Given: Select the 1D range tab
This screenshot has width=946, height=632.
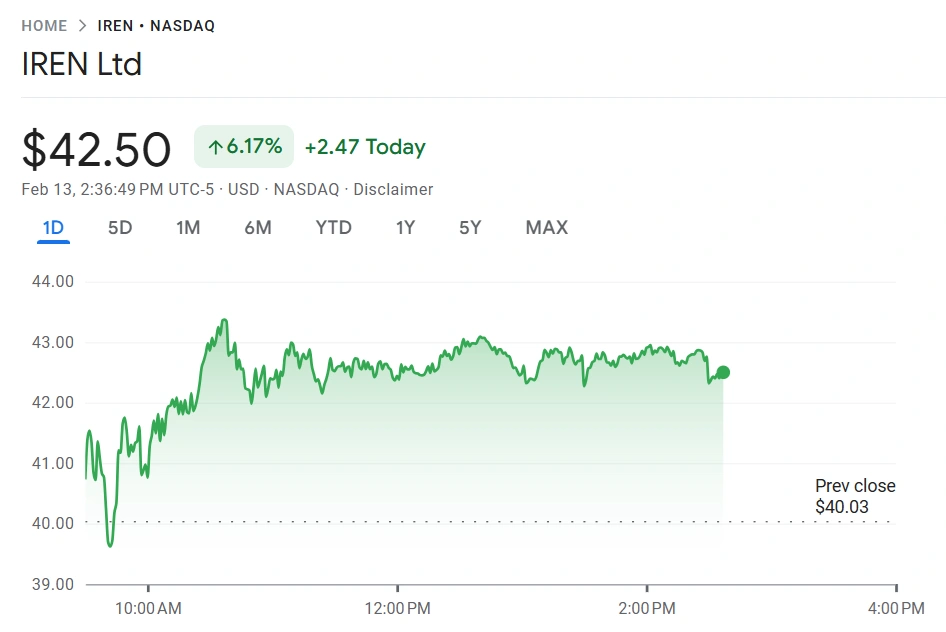Looking at the screenshot, I should [x=53, y=228].
